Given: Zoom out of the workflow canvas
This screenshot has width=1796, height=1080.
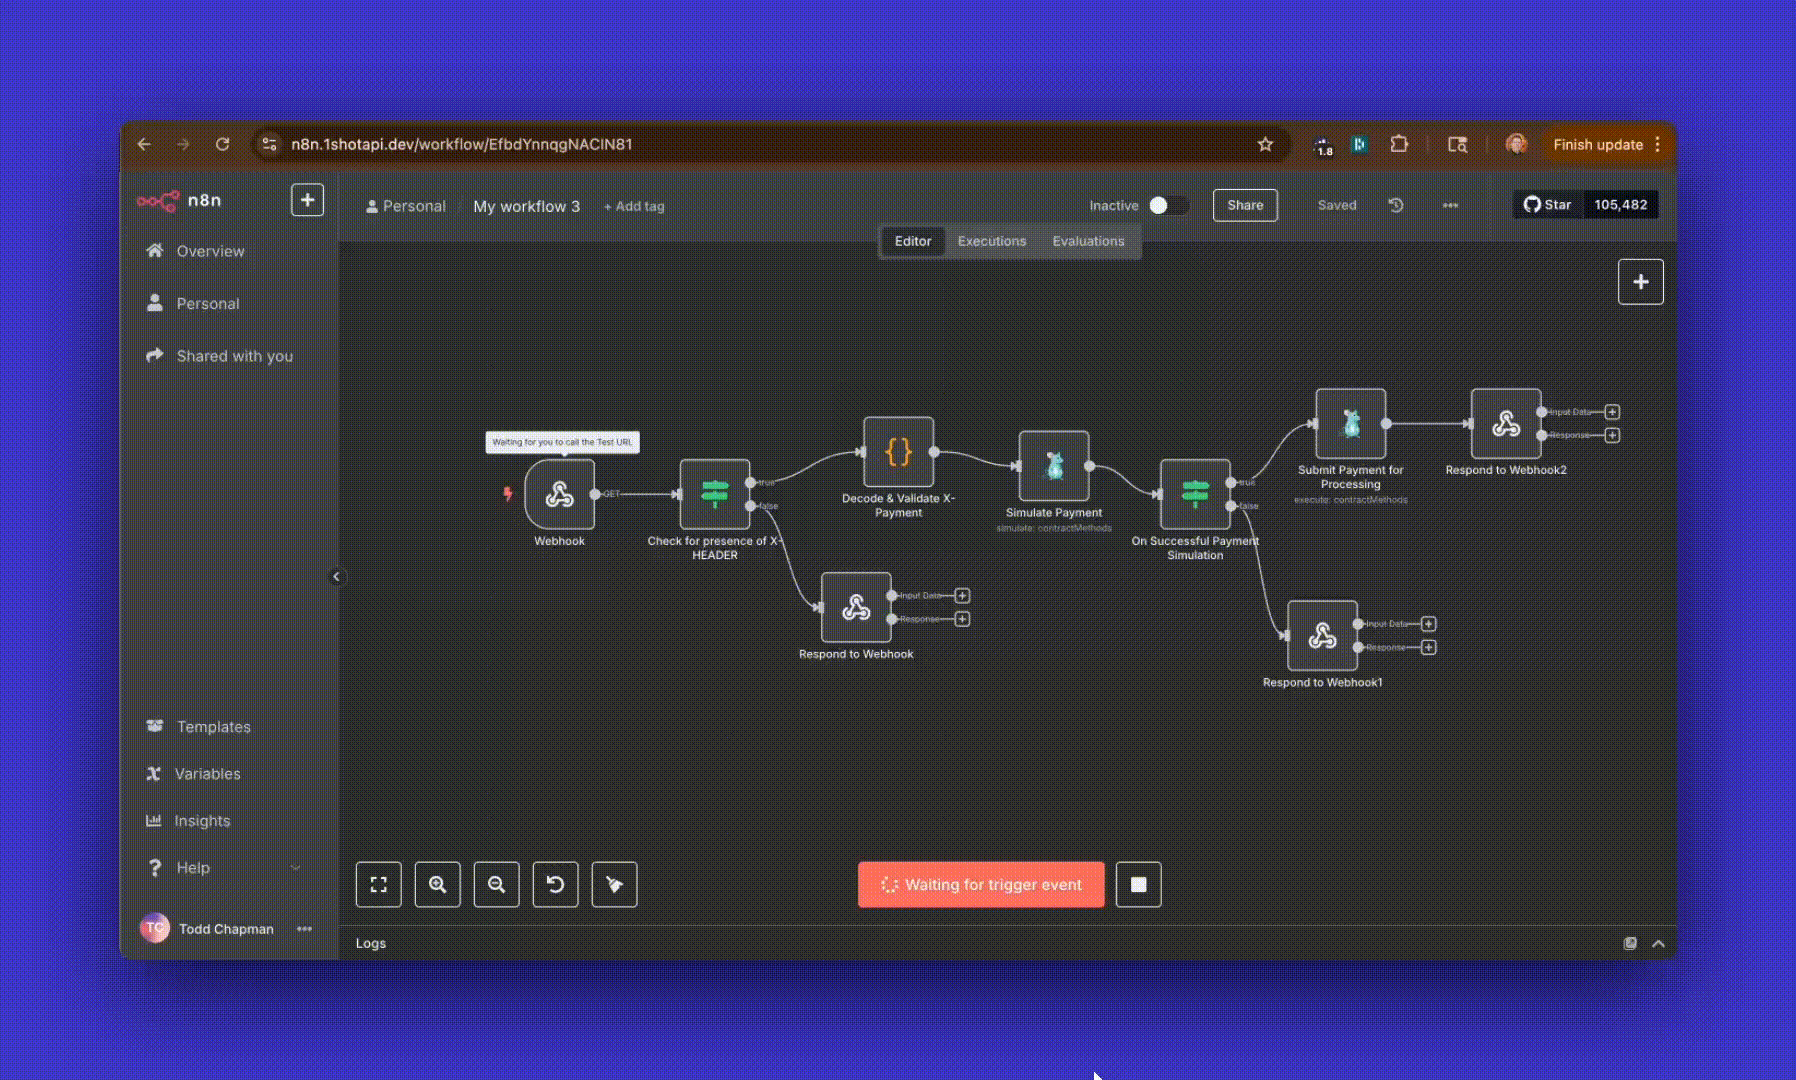Looking at the screenshot, I should (496, 884).
